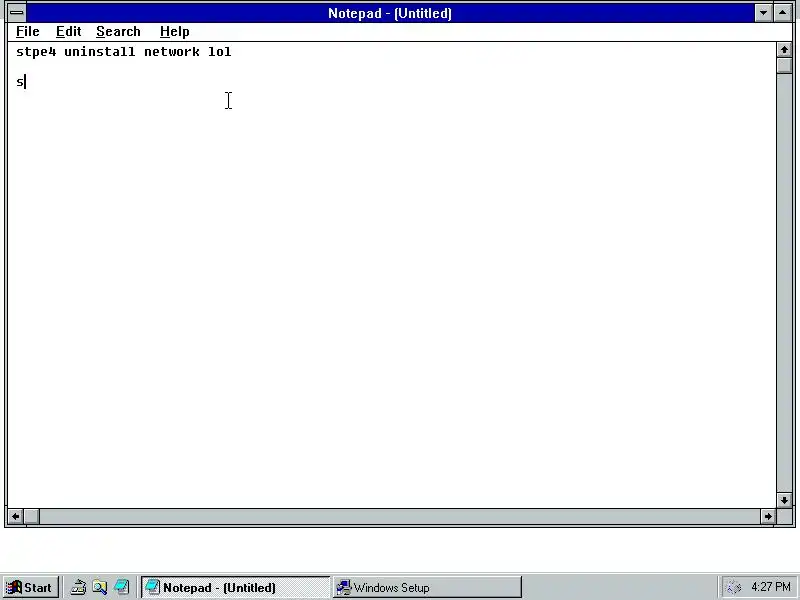Place cursor after the lone 's' line
Viewport: 800px width, 600px height.
click(x=25, y=82)
